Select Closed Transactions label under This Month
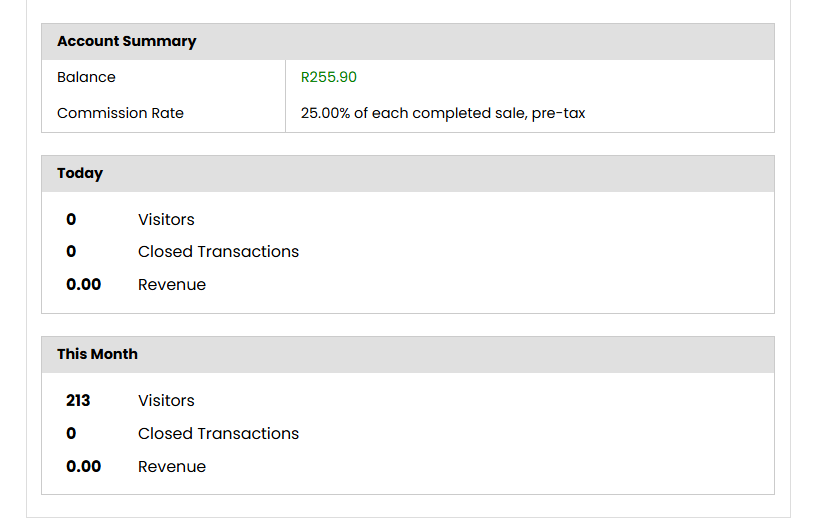This screenshot has height=527, width=816. 218,434
